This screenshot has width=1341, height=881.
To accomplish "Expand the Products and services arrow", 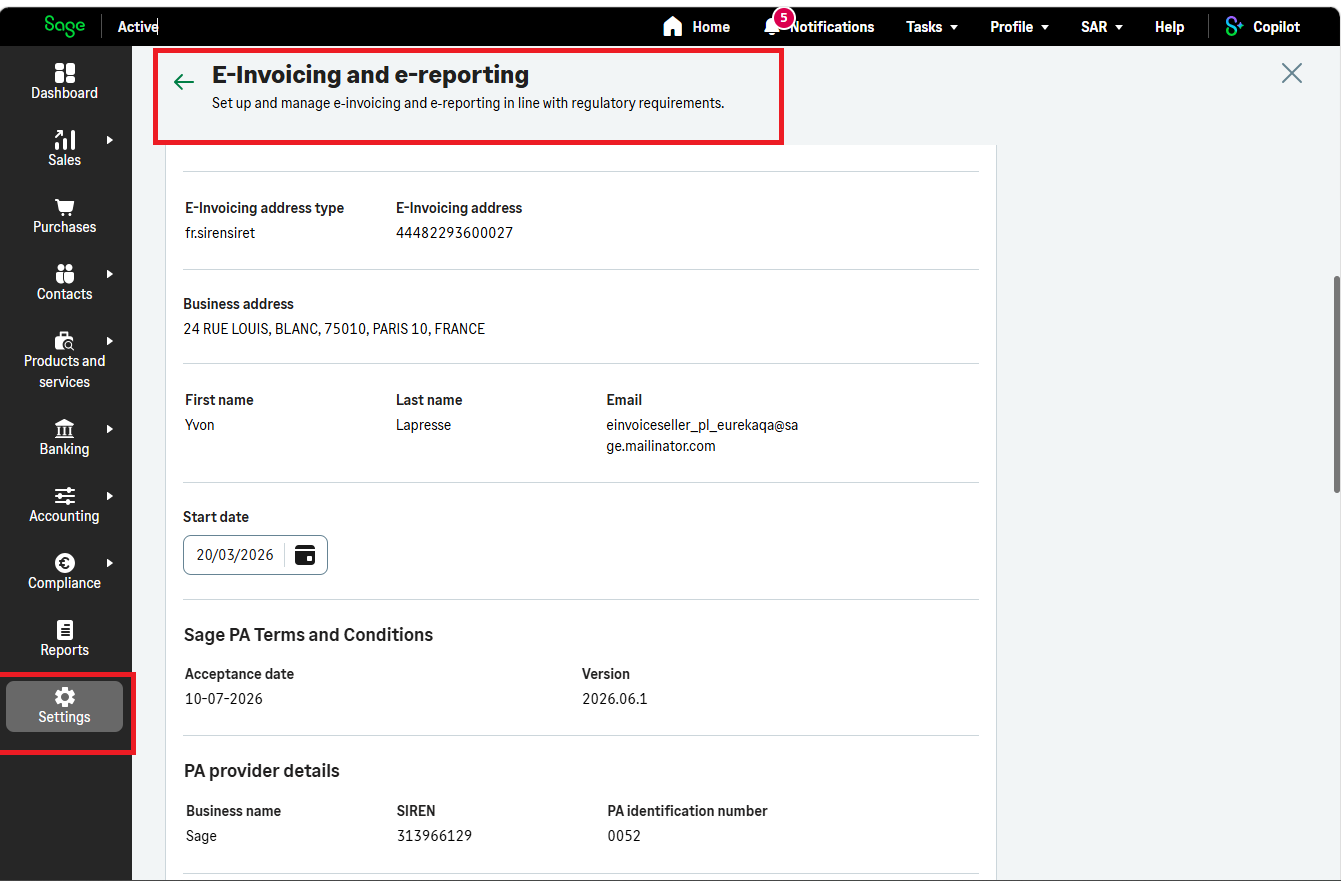I will pos(110,341).
